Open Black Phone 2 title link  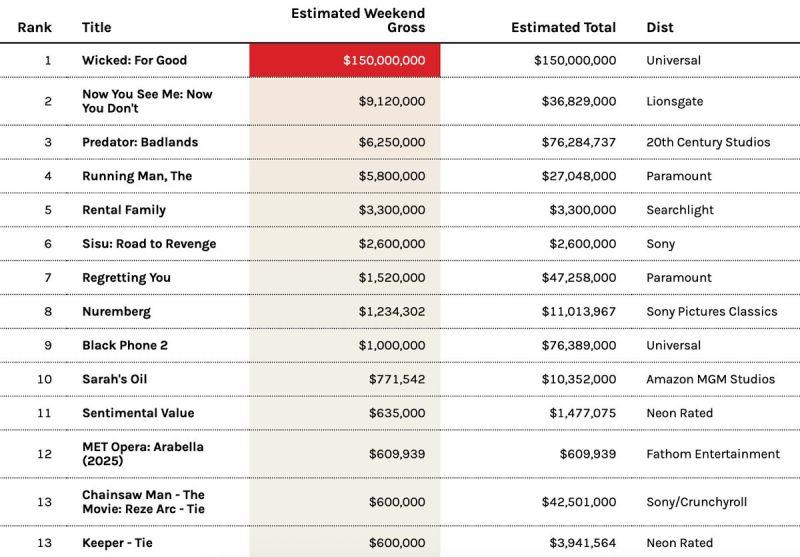[x=125, y=346]
